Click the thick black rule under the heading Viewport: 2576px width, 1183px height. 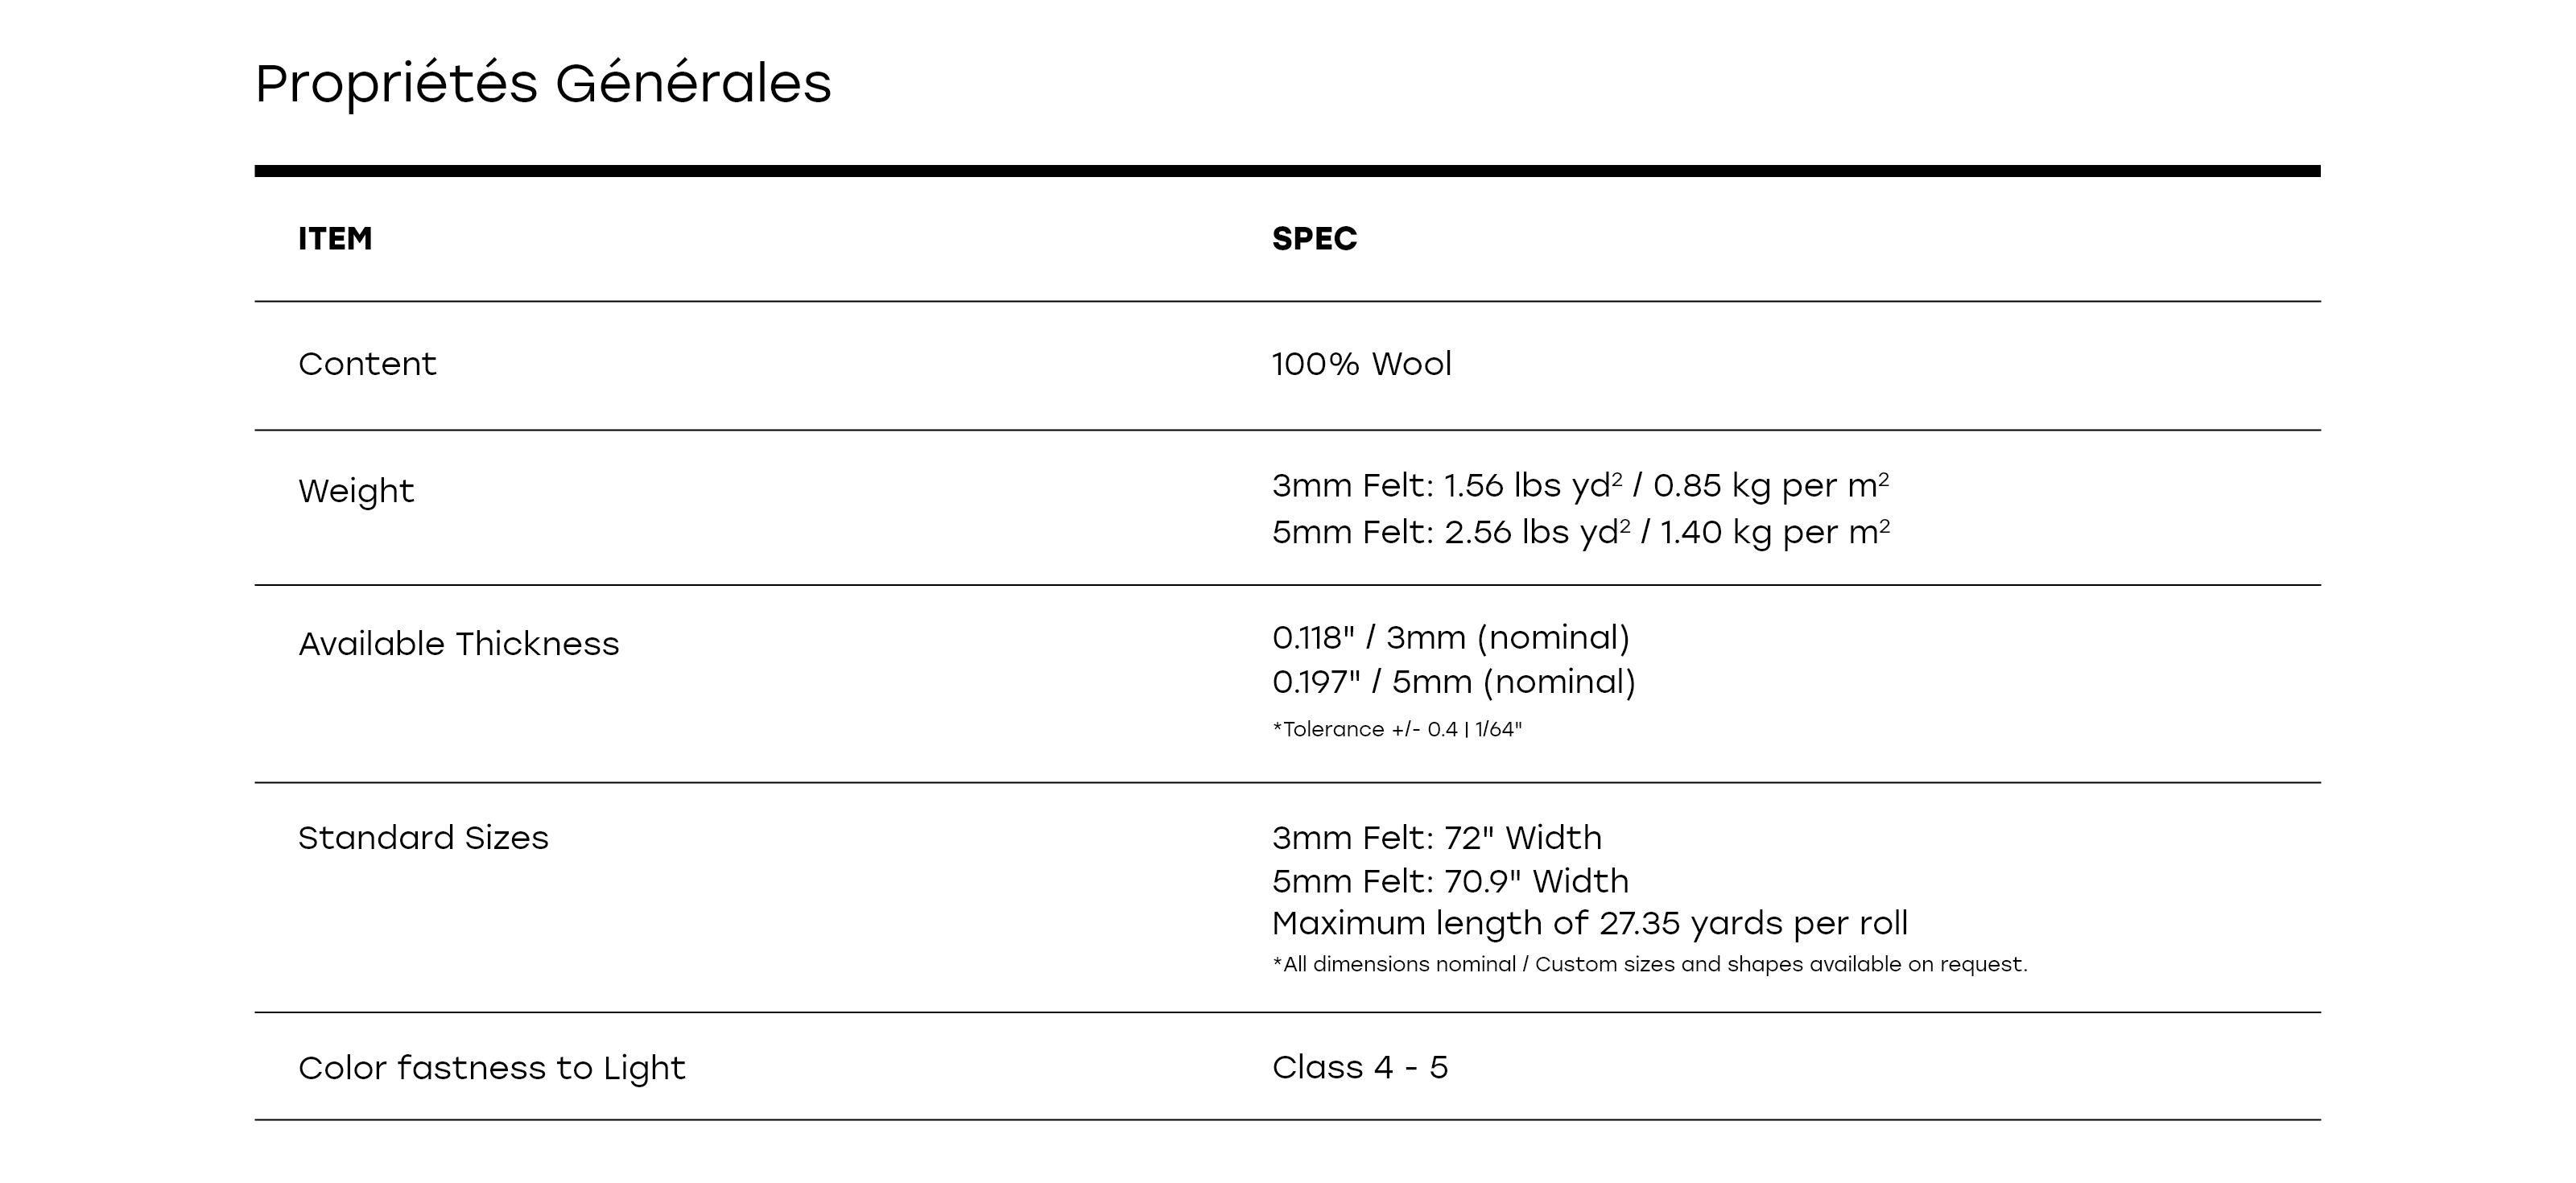1287,171
